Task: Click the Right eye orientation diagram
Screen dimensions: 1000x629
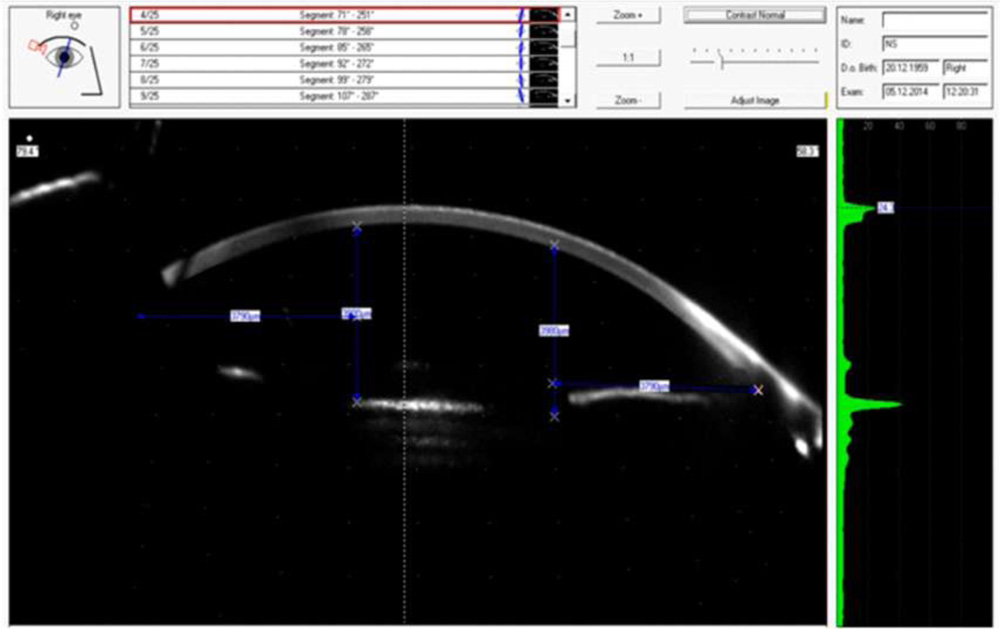Action: click(60, 57)
